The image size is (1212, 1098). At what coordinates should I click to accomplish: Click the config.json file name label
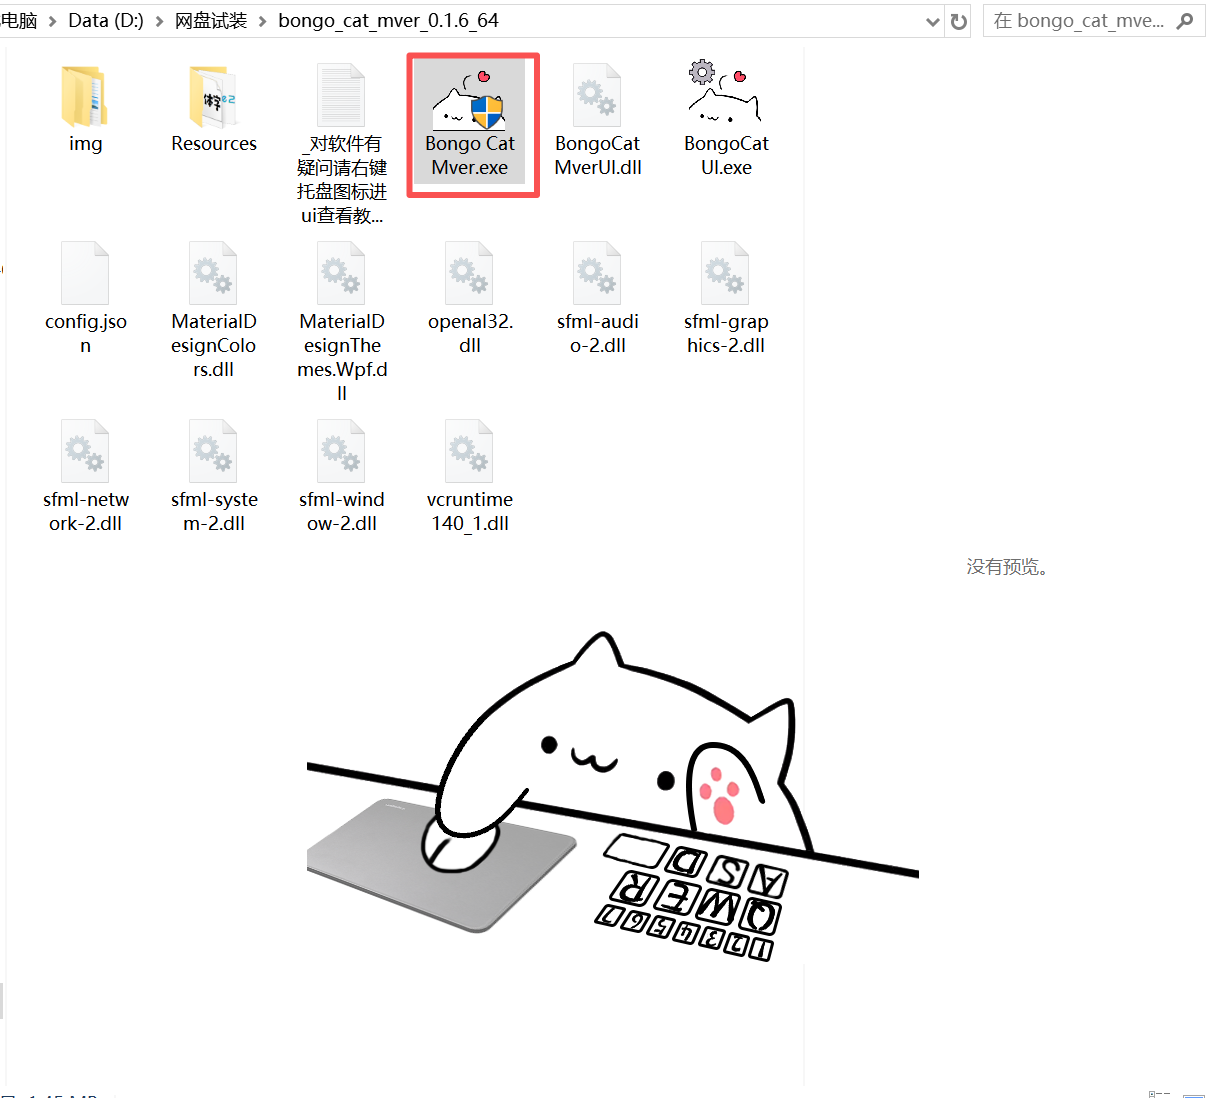click(85, 334)
